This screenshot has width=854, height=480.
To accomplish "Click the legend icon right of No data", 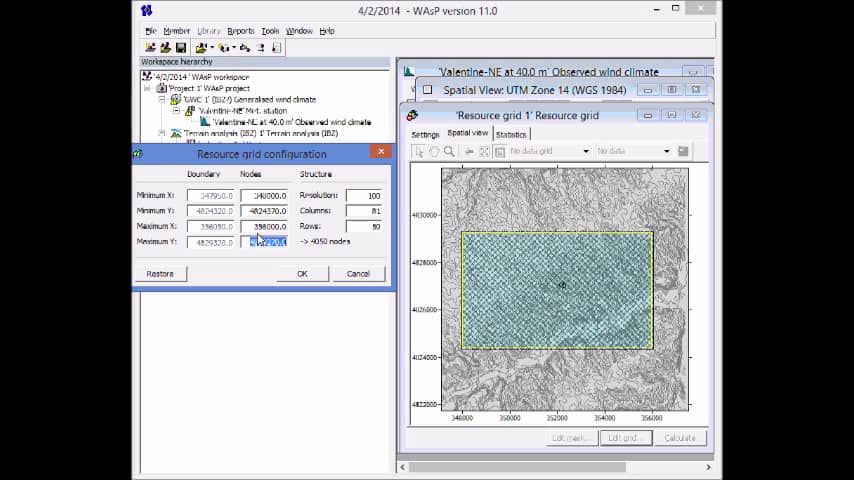I will 683,151.
